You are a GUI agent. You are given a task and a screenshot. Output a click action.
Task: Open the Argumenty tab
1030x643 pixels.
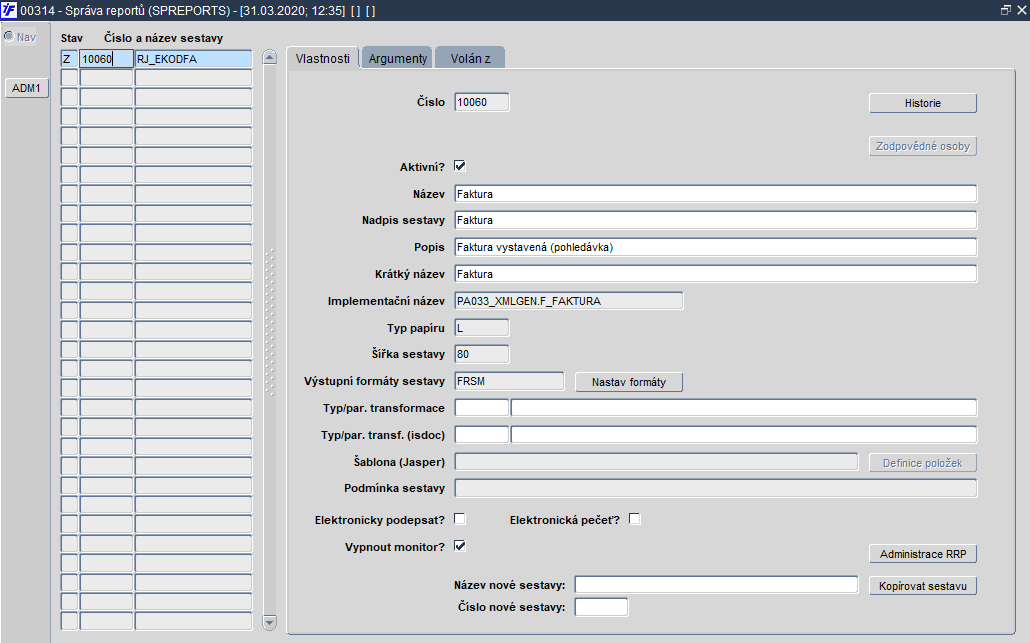[397, 58]
